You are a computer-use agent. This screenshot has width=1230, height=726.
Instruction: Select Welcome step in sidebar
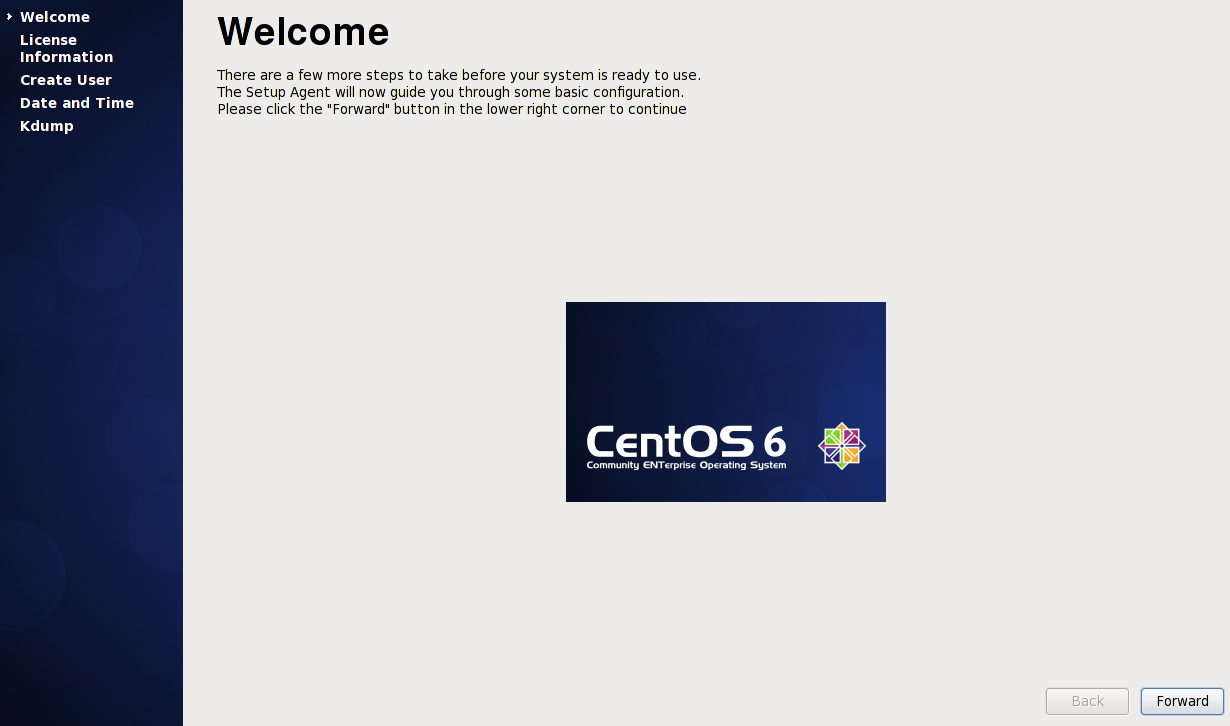[55, 17]
